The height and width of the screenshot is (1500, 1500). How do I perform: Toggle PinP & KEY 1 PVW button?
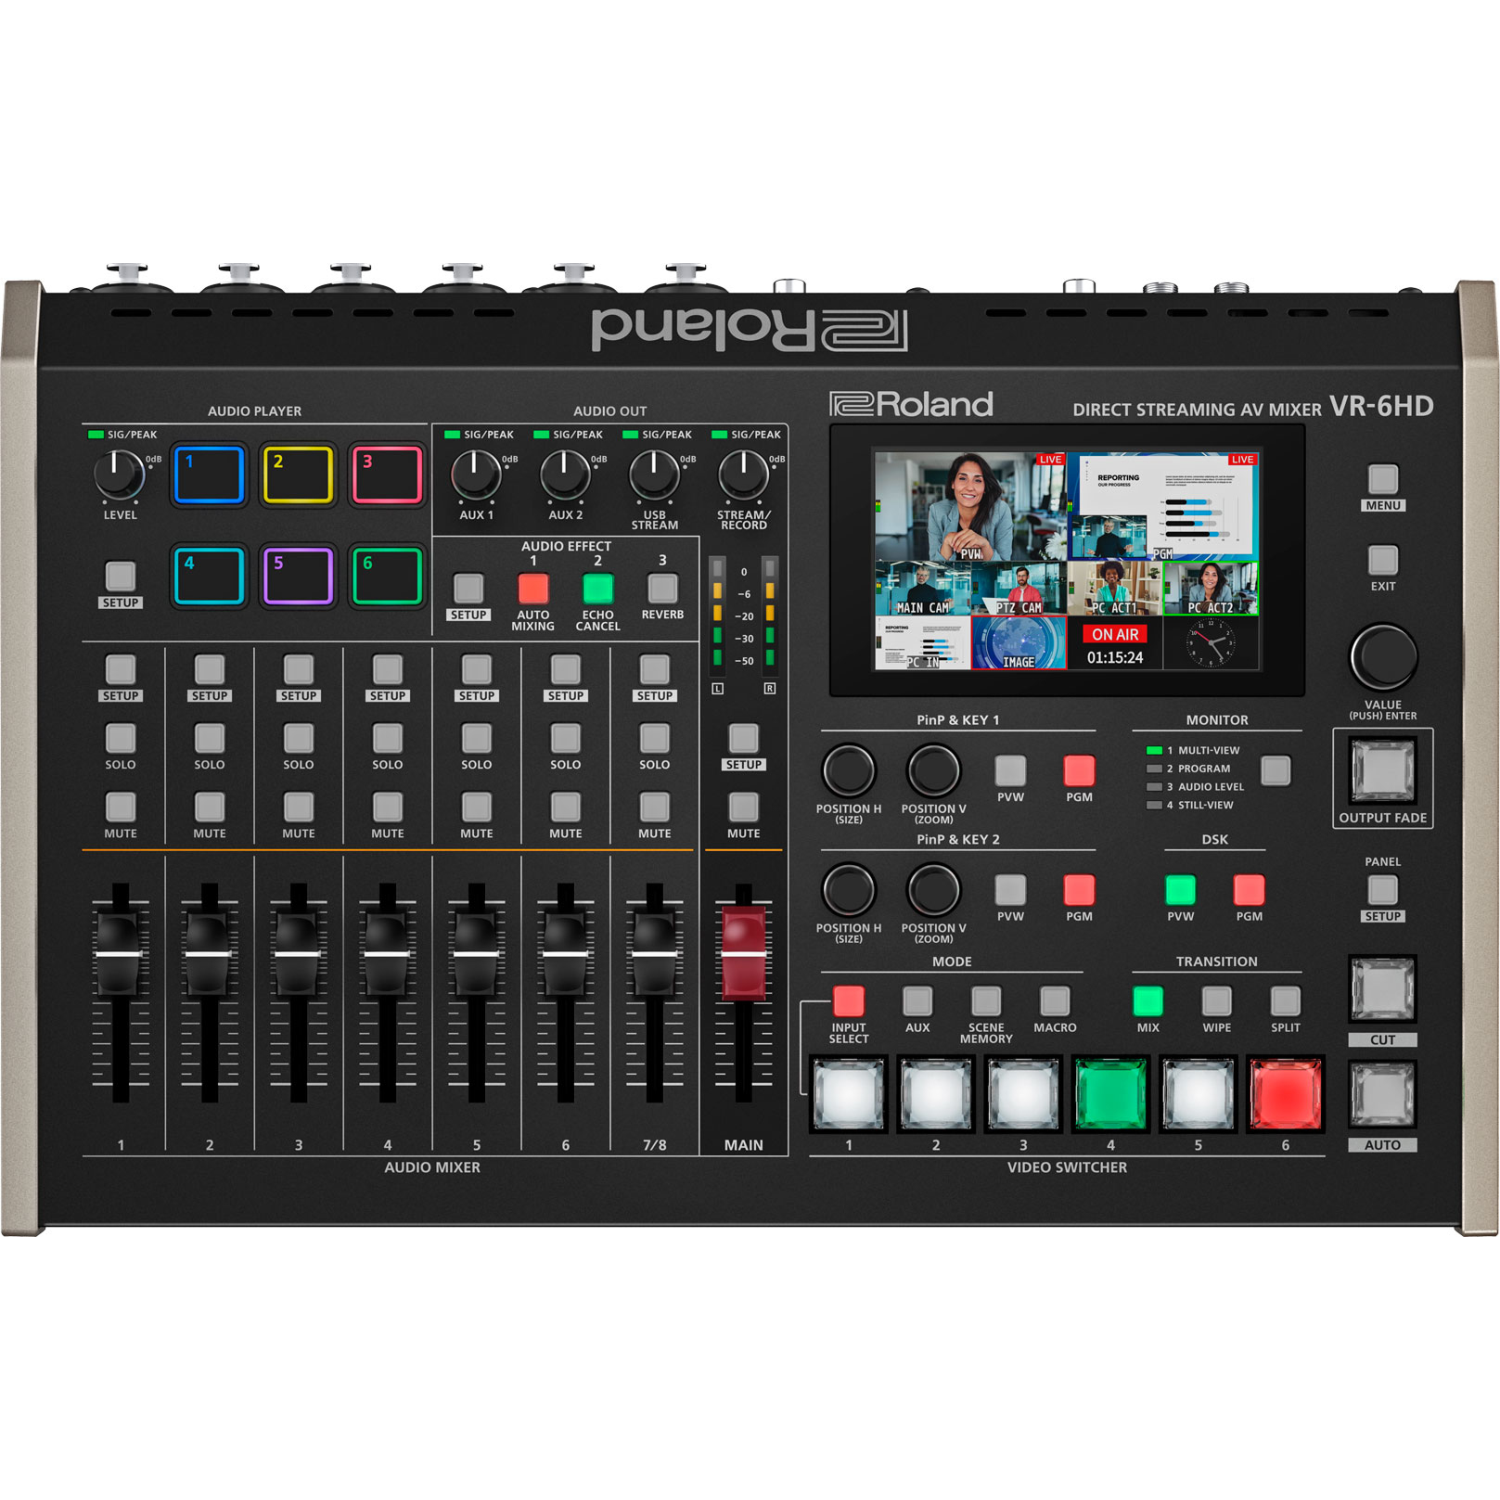coord(1010,771)
